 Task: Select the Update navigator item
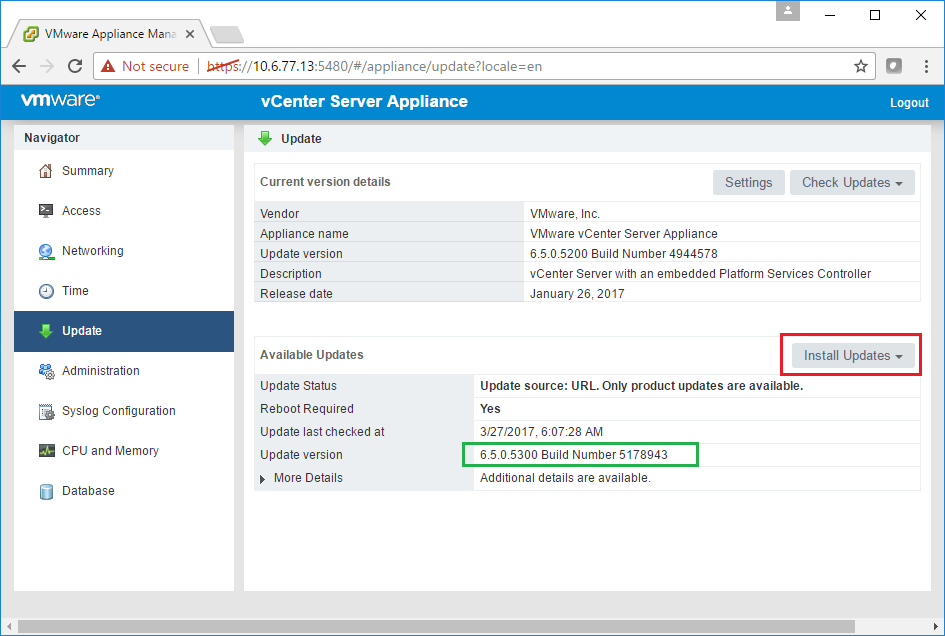124,331
